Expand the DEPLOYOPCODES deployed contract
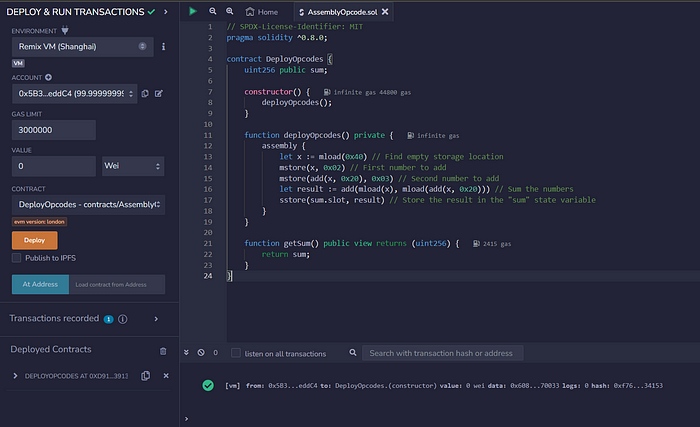This screenshot has width=700, height=427. click(x=14, y=375)
